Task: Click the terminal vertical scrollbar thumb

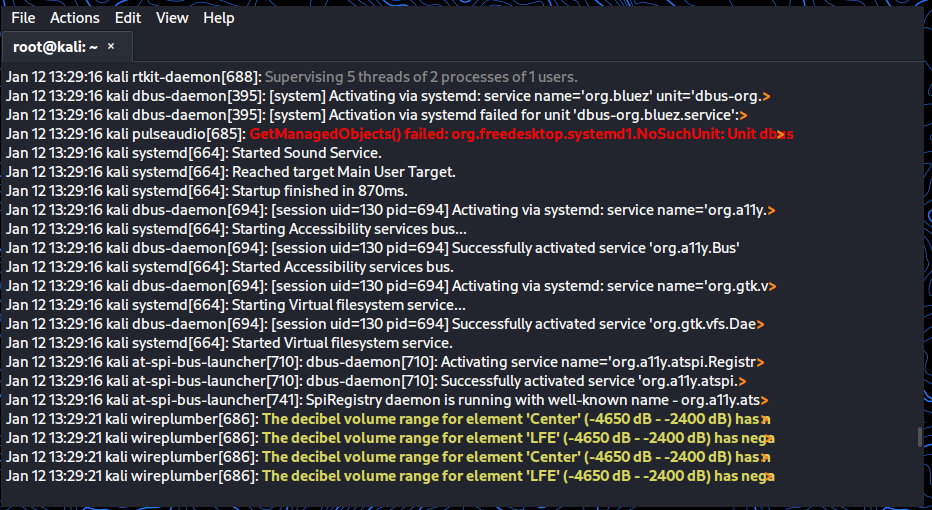Action: 920,437
